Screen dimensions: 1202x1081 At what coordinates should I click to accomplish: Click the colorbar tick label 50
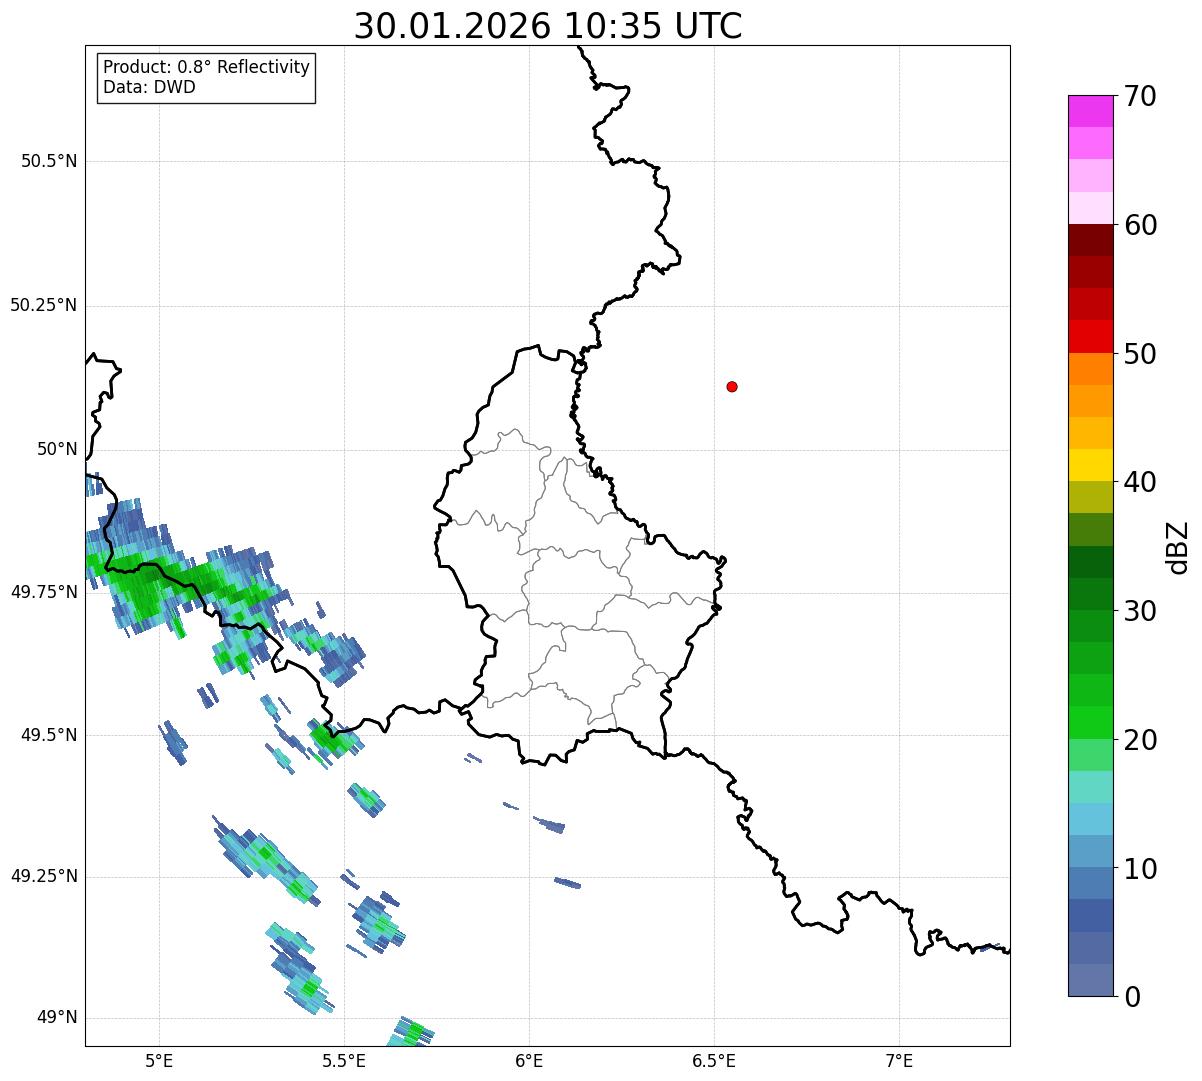tap(1140, 354)
